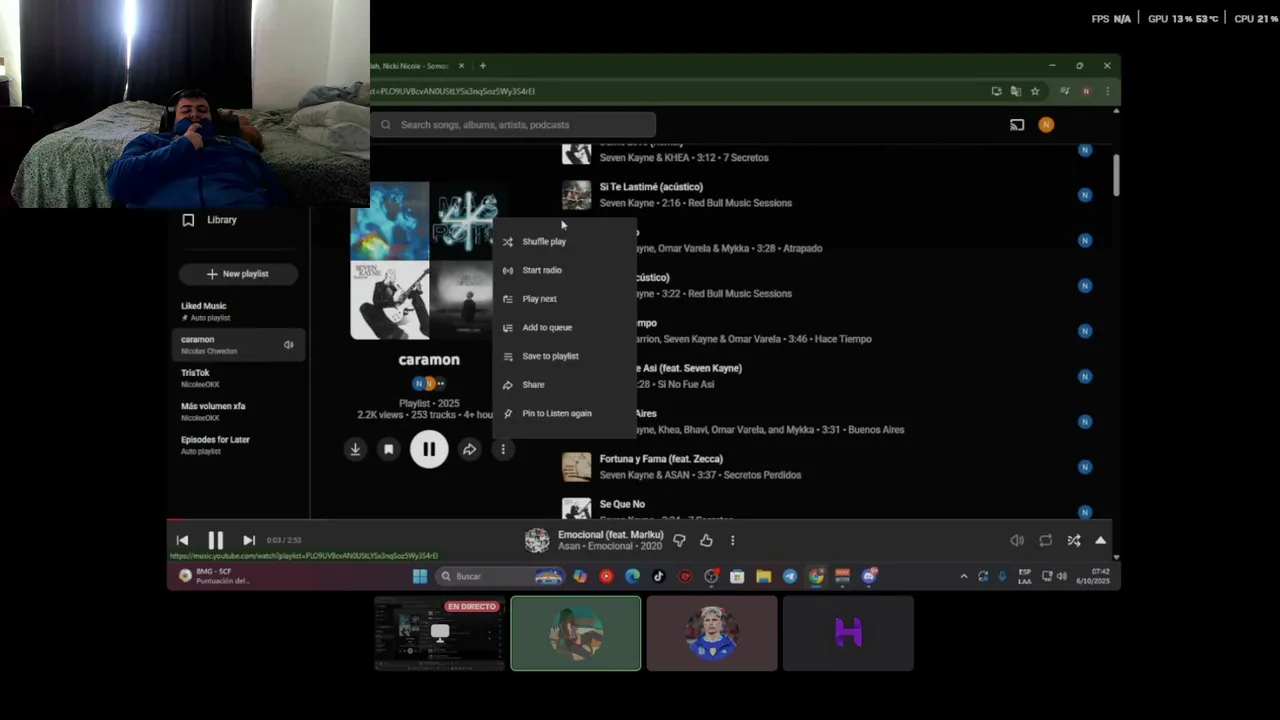Screen dimensions: 1280x720
Task: Download the caramon playlist
Action: tap(355, 449)
